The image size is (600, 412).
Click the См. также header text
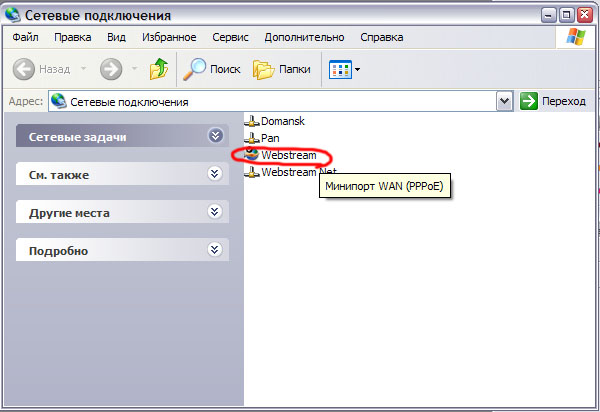tap(59, 175)
